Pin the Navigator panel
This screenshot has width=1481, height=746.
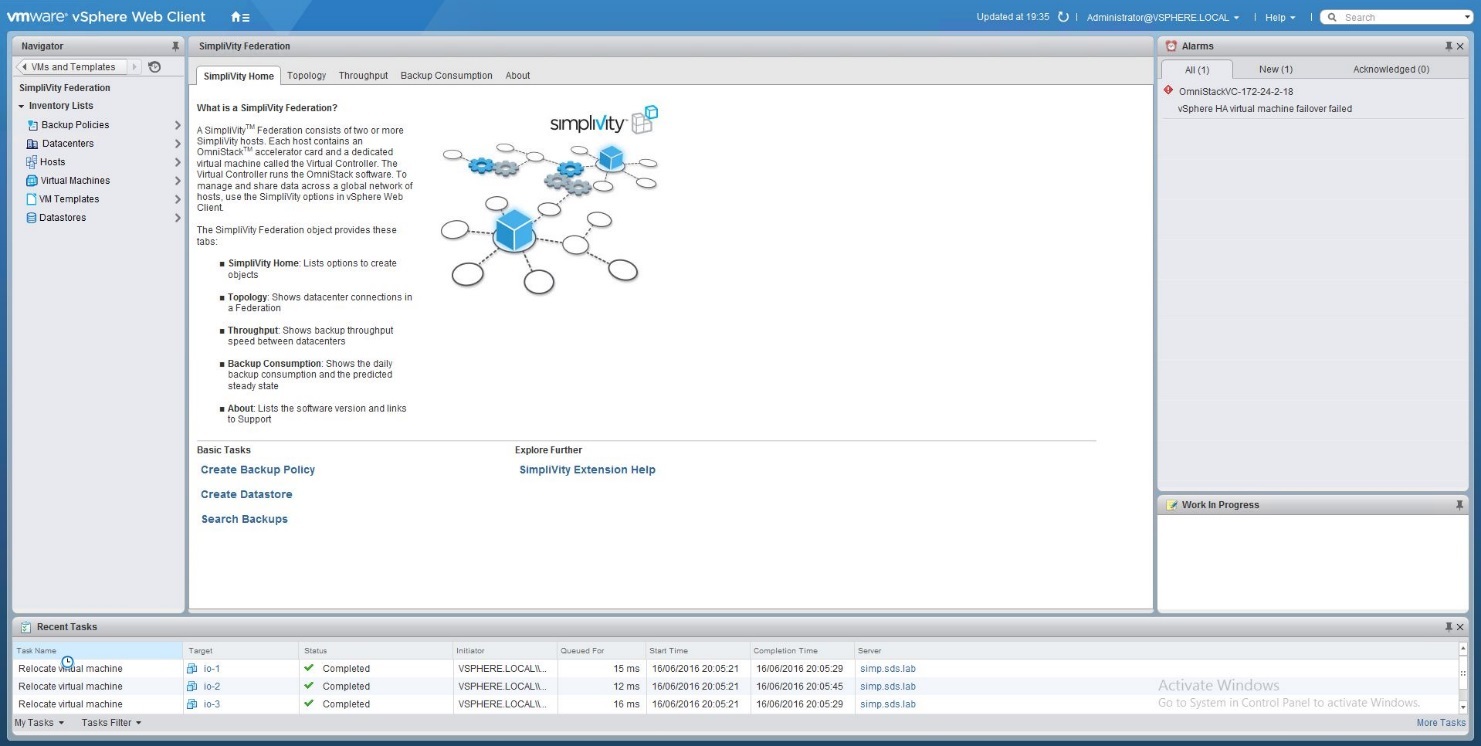(176, 46)
